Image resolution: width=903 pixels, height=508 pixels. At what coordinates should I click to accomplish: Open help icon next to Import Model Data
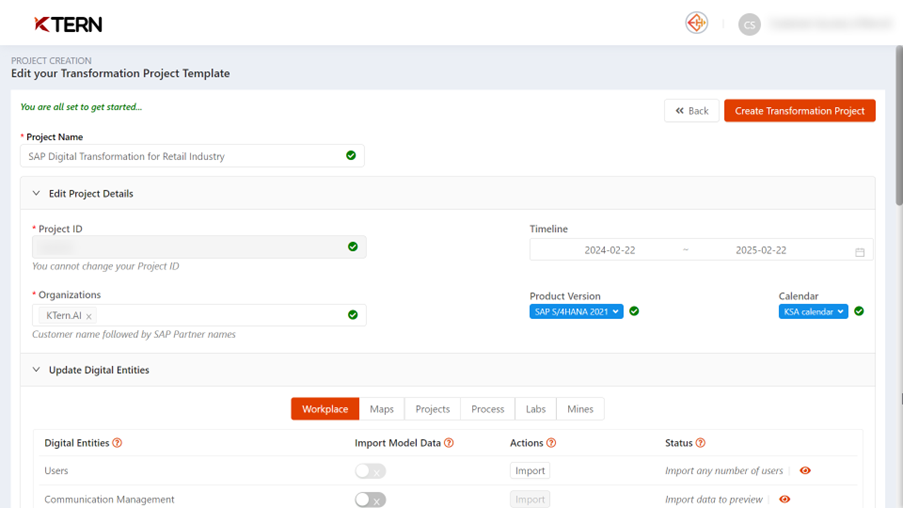(x=449, y=443)
